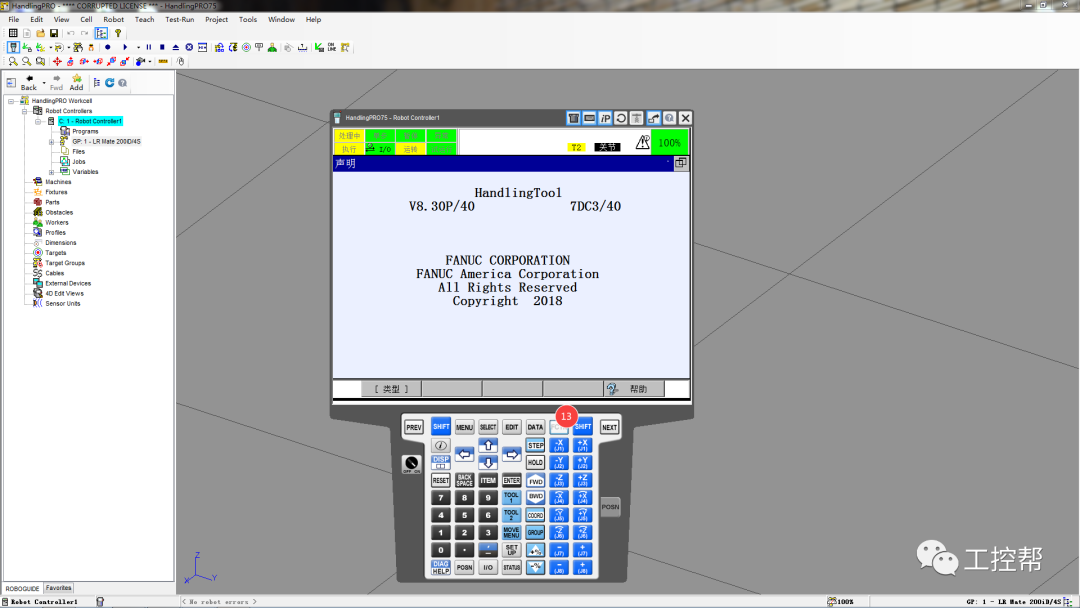The width and height of the screenshot is (1080, 608).
Task: Click the Back navigation button in browser
Action: click(x=29, y=83)
